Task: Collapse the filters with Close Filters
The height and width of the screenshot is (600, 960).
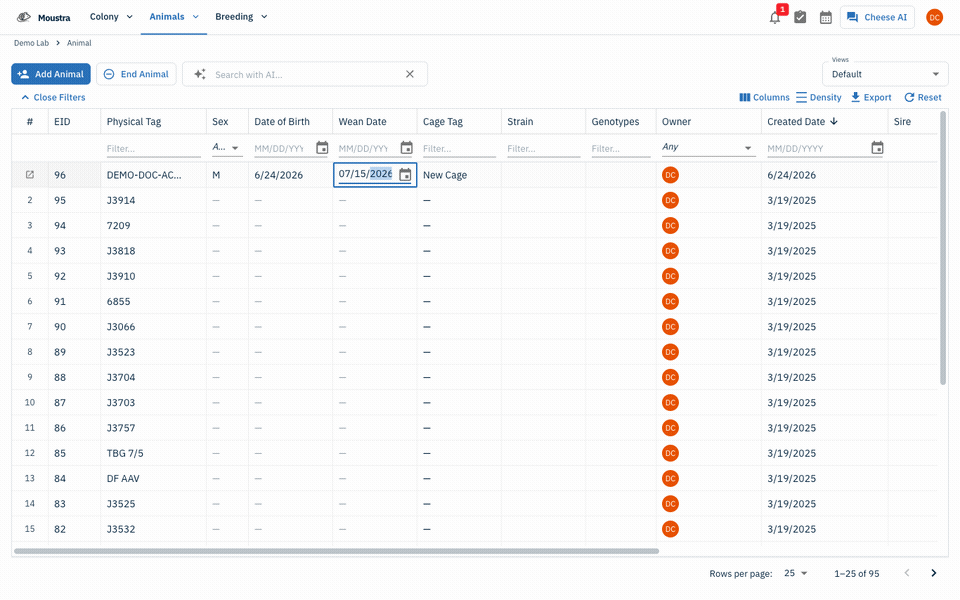Action: [x=53, y=97]
